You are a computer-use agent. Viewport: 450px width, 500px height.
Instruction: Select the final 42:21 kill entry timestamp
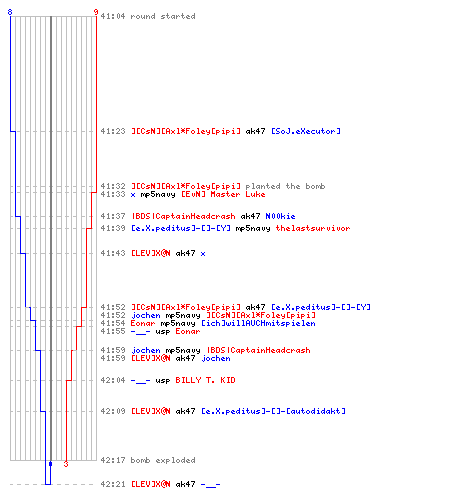click(113, 484)
